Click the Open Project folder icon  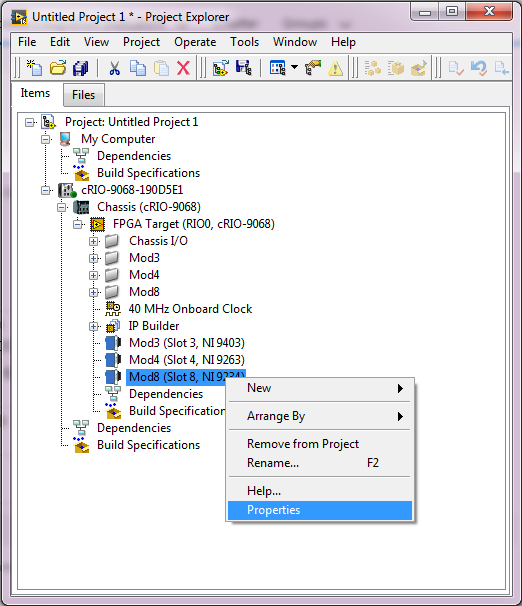58,68
